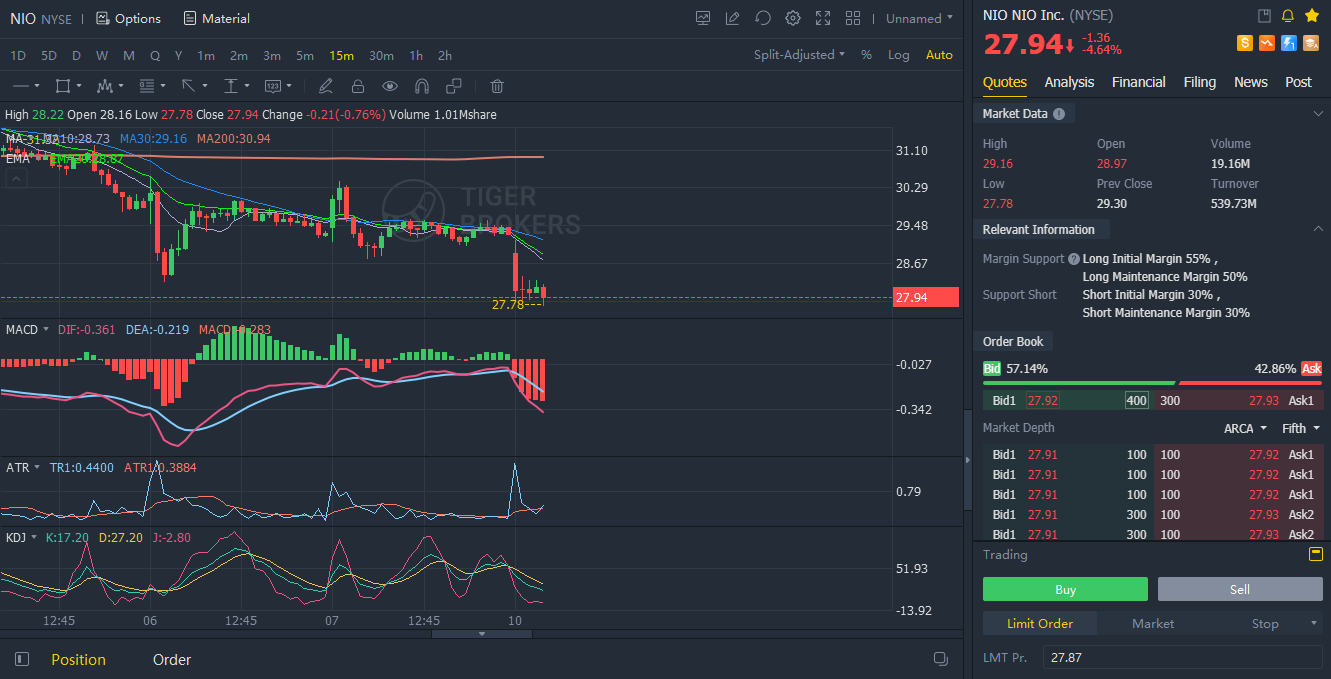Select the 1D timeframe
This screenshot has height=679, width=1331.
(18, 55)
